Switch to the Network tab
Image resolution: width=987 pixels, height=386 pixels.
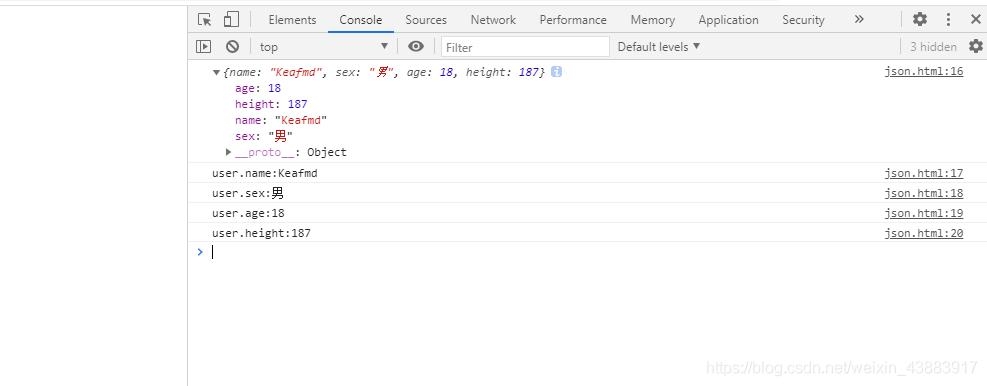[493, 20]
